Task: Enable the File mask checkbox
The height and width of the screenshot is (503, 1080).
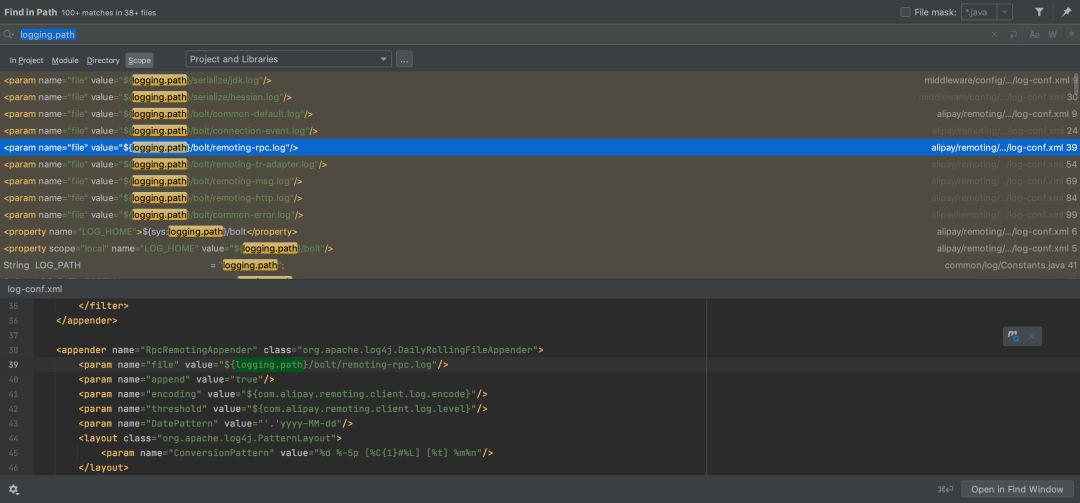Action: (906, 12)
